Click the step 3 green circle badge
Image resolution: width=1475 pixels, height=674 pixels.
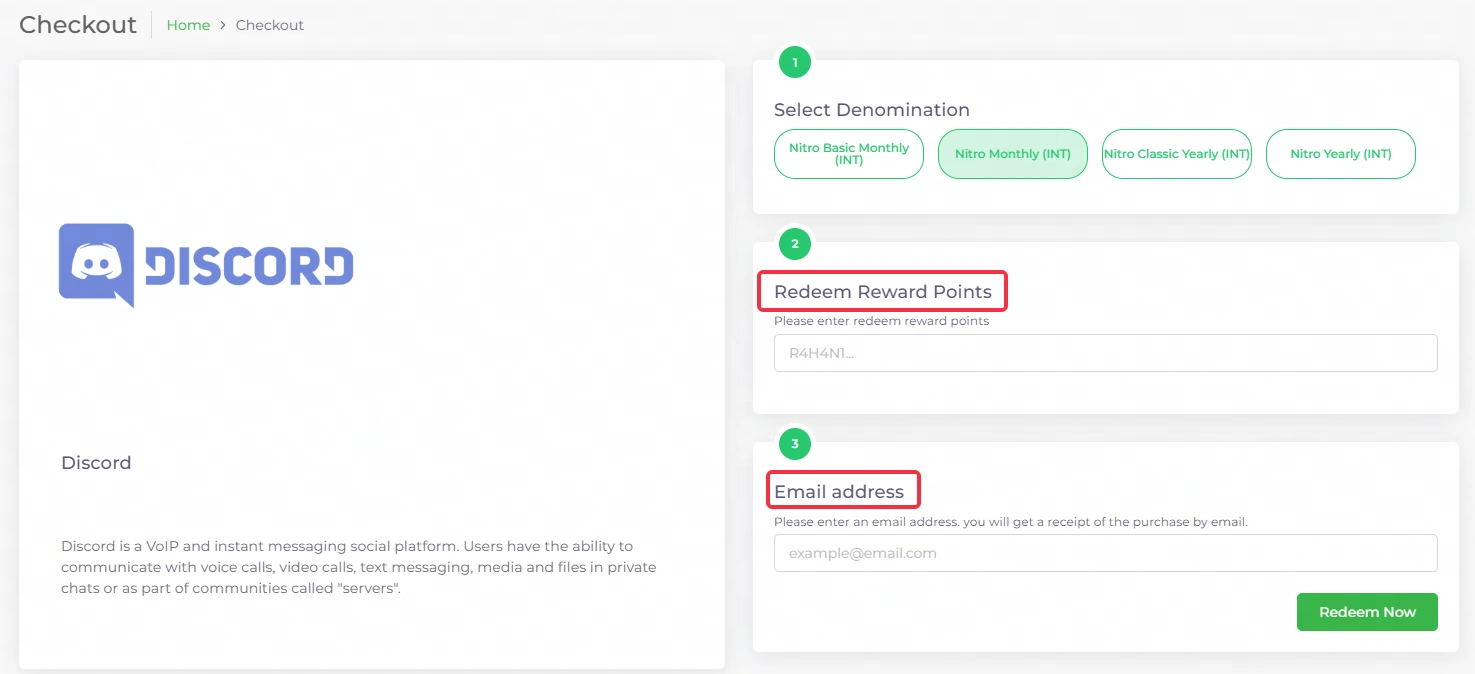click(x=795, y=444)
